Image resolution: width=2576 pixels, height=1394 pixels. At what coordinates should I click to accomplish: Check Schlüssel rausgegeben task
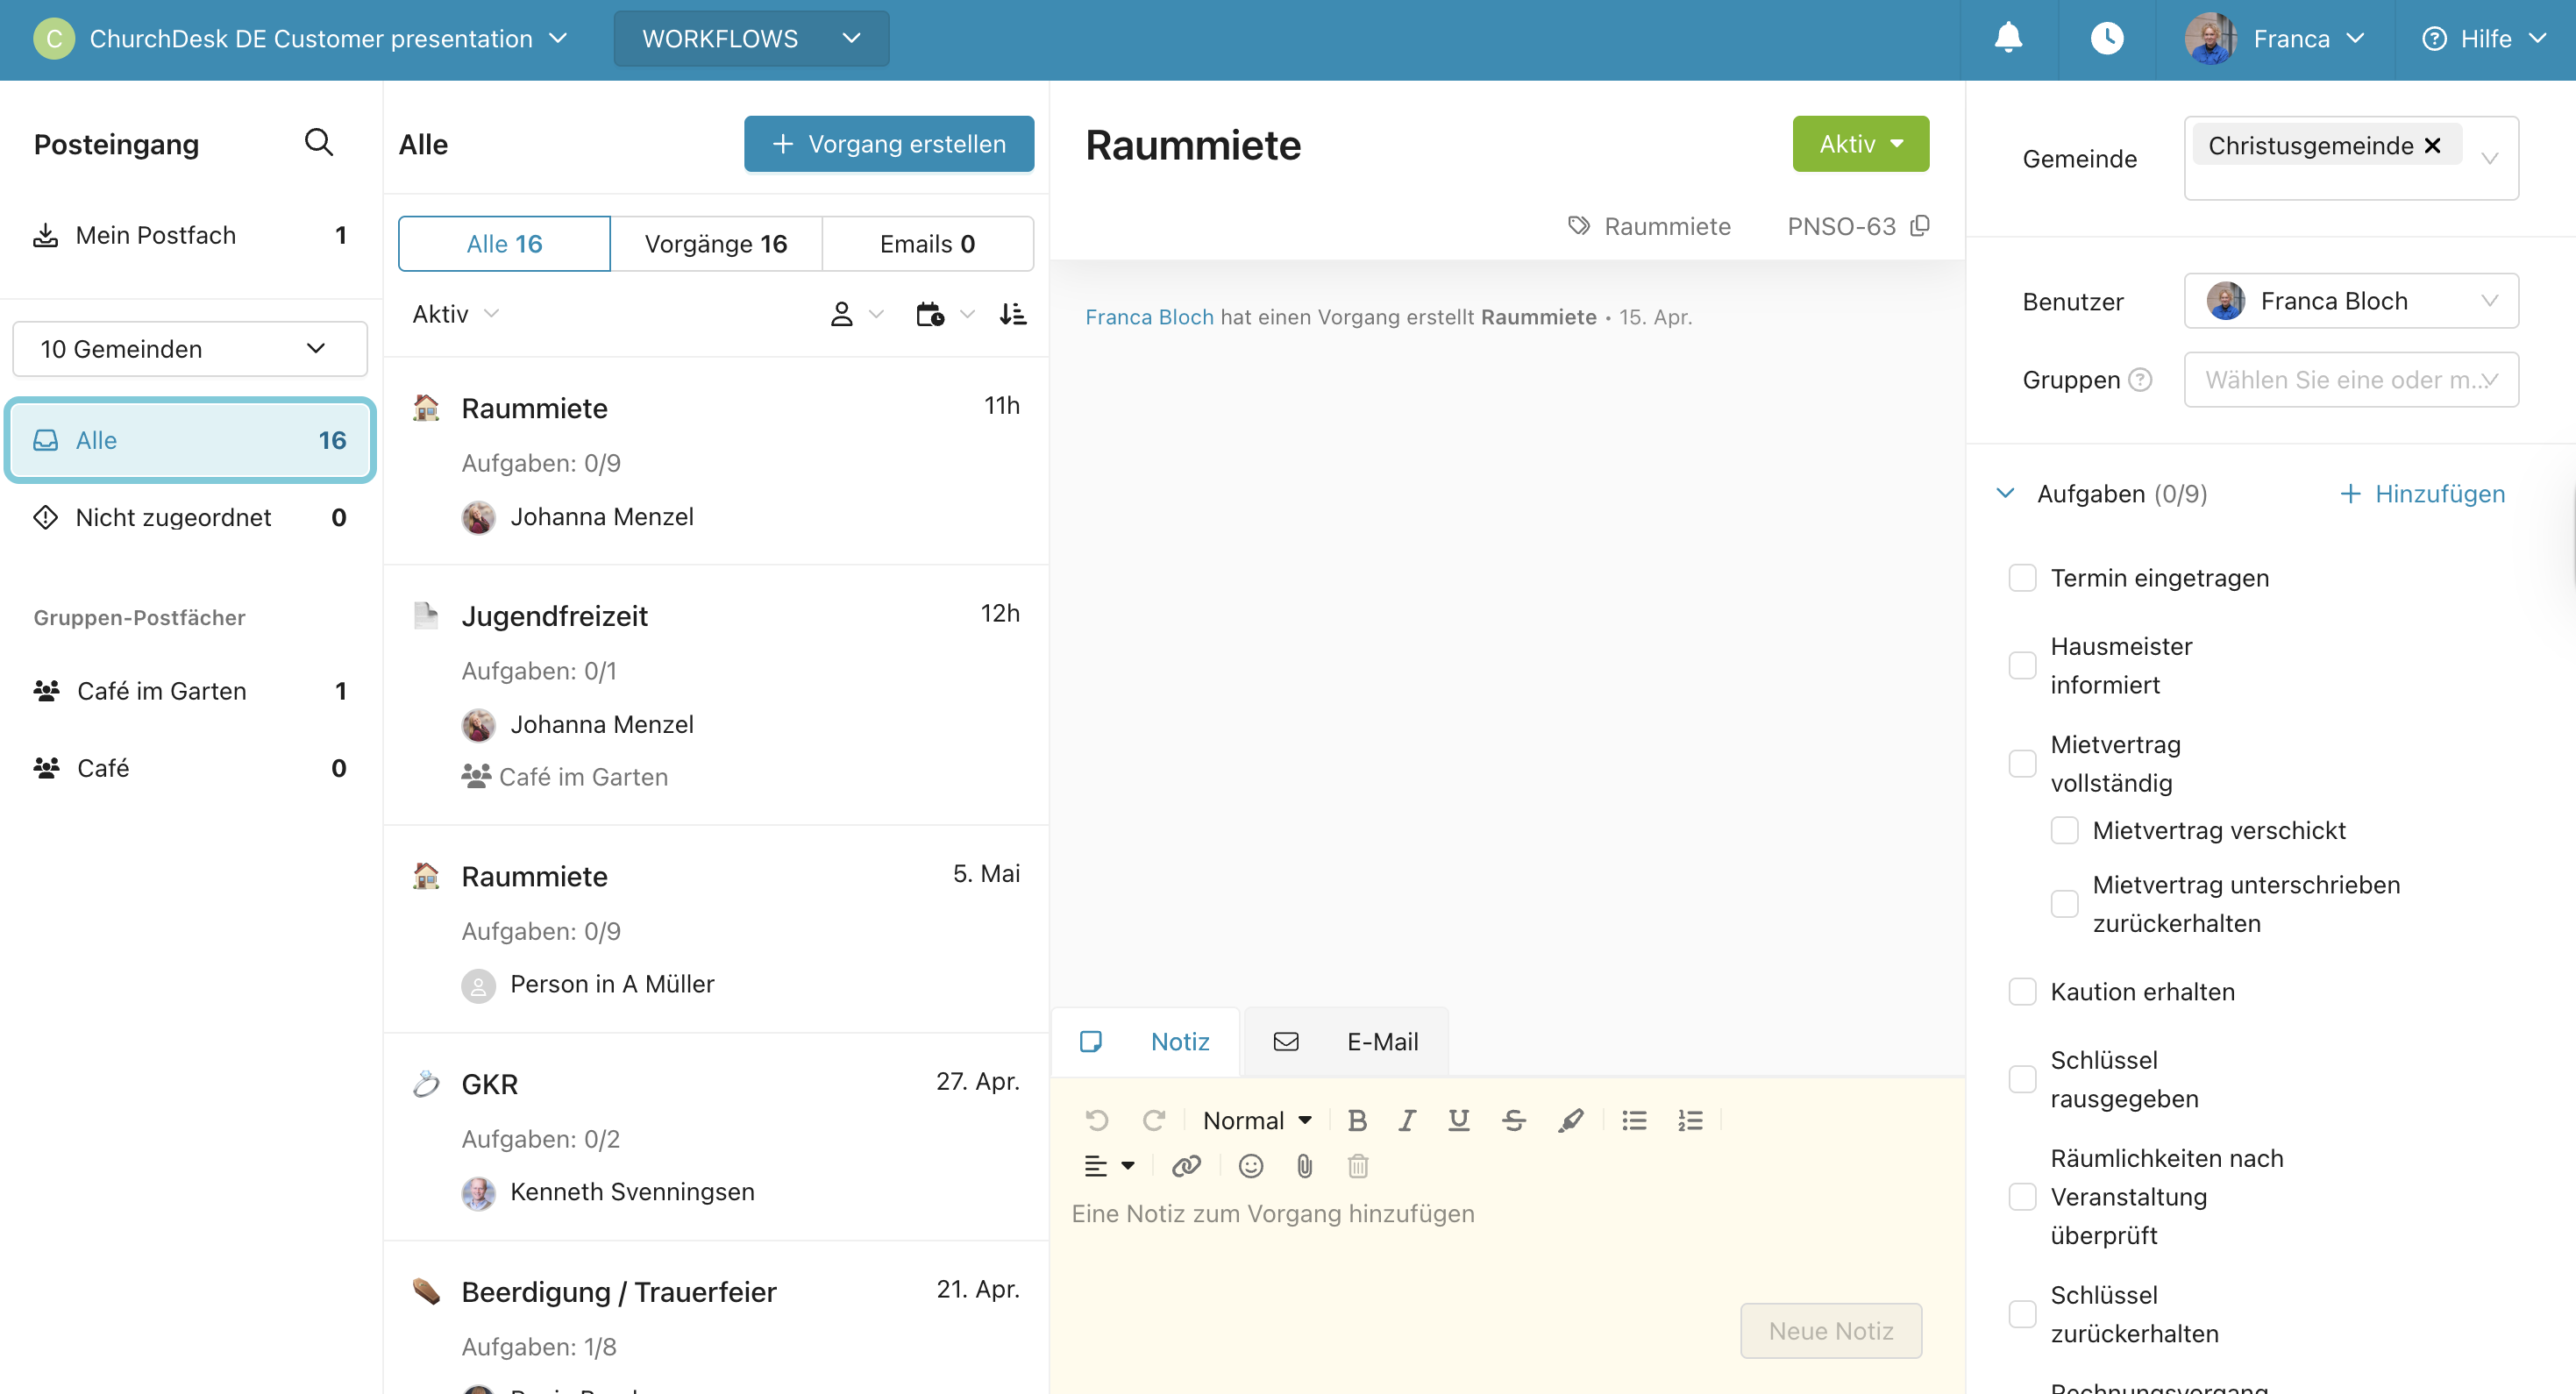(x=2022, y=1079)
